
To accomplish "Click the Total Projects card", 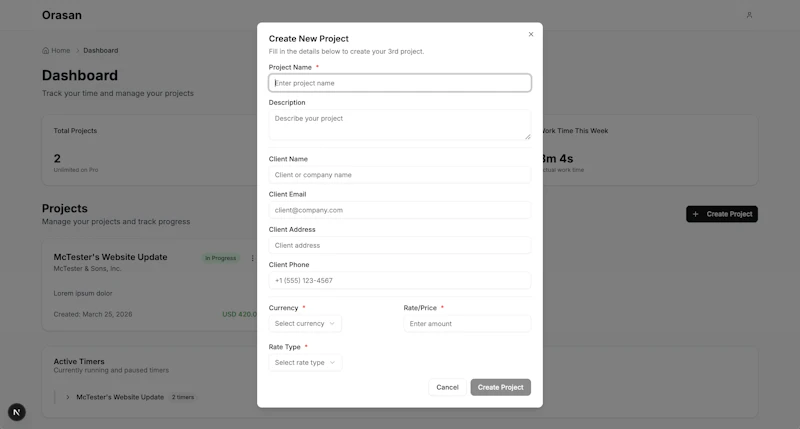I will [x=149, y=149].
